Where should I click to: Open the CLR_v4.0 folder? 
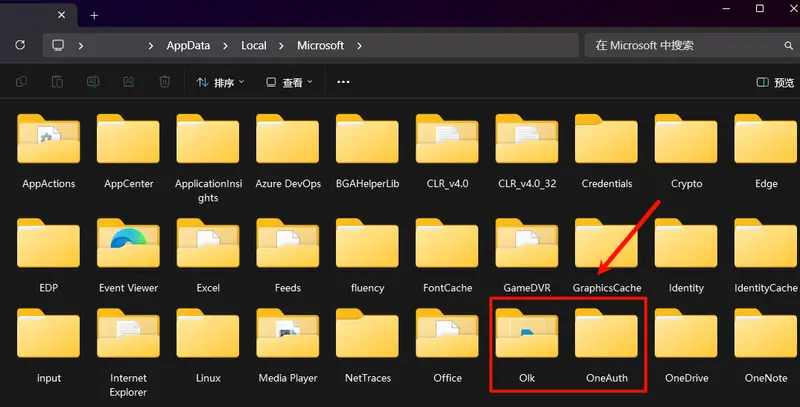pyautogui.click(x=447, y=152)
